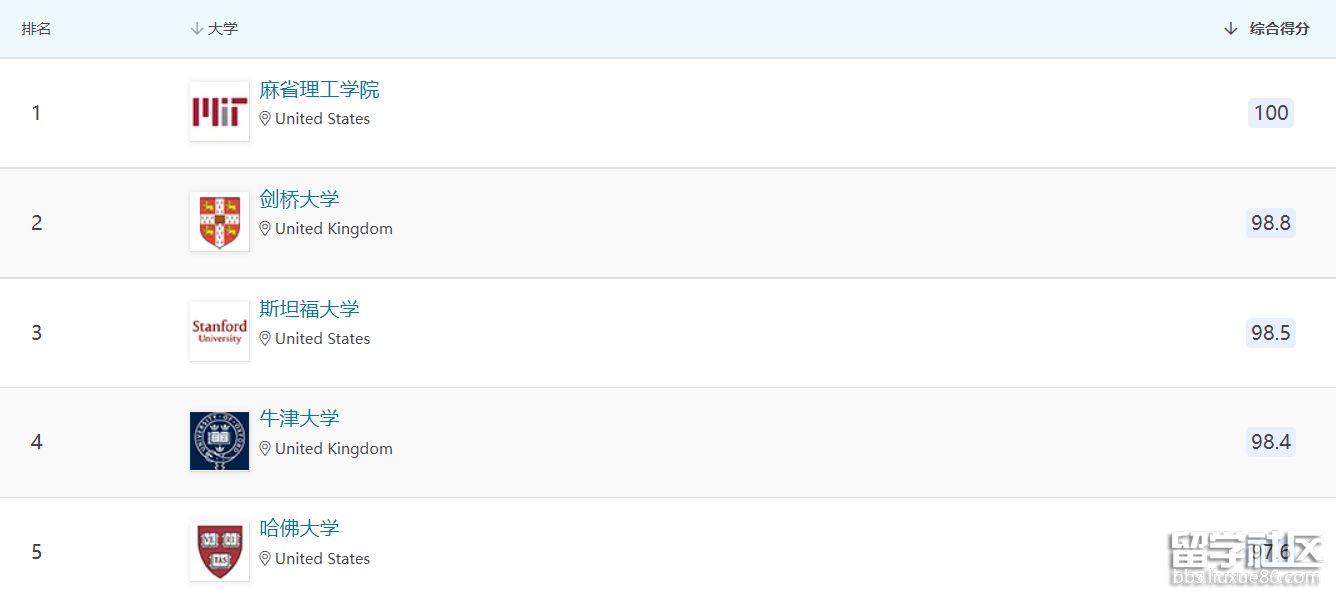
Task: Click the 98.8 score badge
Action: click(1270, 223)
